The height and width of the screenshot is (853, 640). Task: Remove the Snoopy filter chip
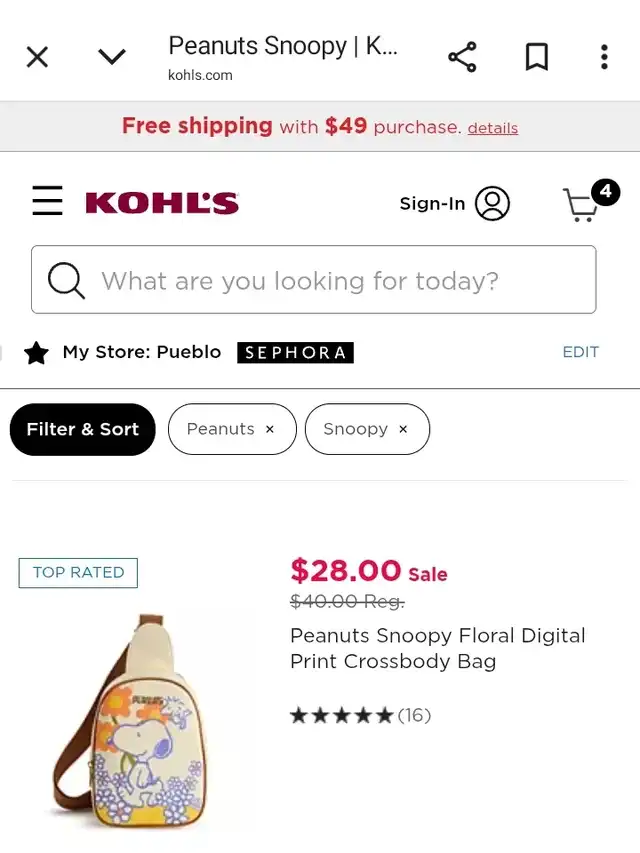403,429
